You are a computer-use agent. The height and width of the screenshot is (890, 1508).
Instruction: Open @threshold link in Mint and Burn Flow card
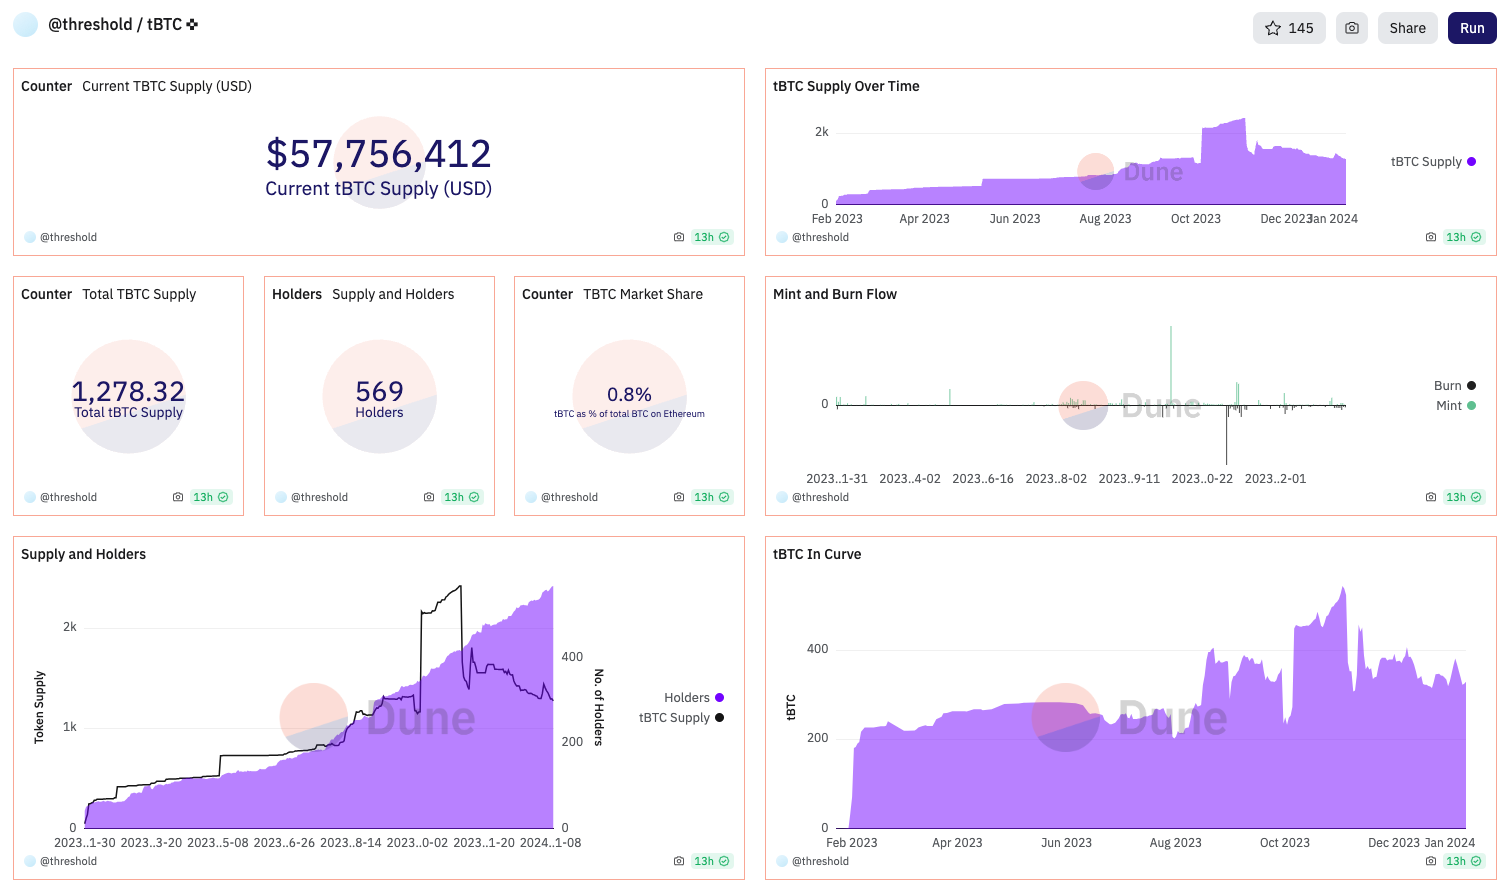pyautogui.click(x=820, y=497)
